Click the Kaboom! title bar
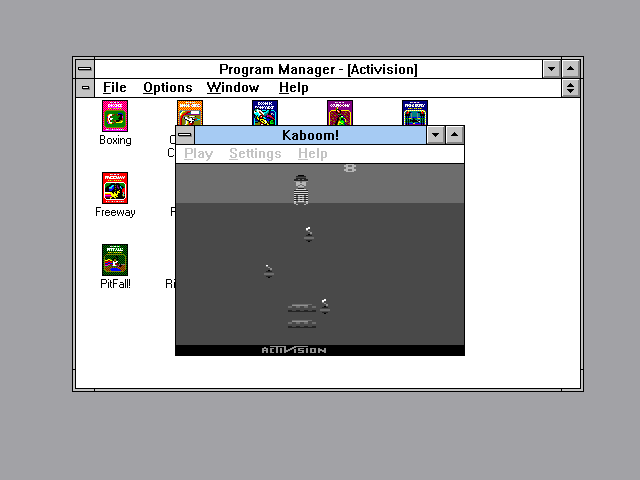 coord(310,135)
